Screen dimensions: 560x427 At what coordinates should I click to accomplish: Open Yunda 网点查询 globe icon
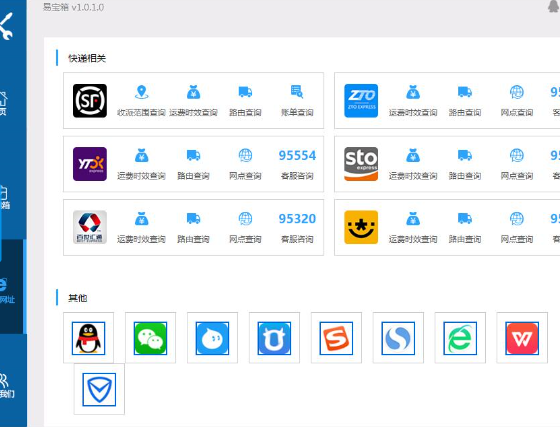517,218
